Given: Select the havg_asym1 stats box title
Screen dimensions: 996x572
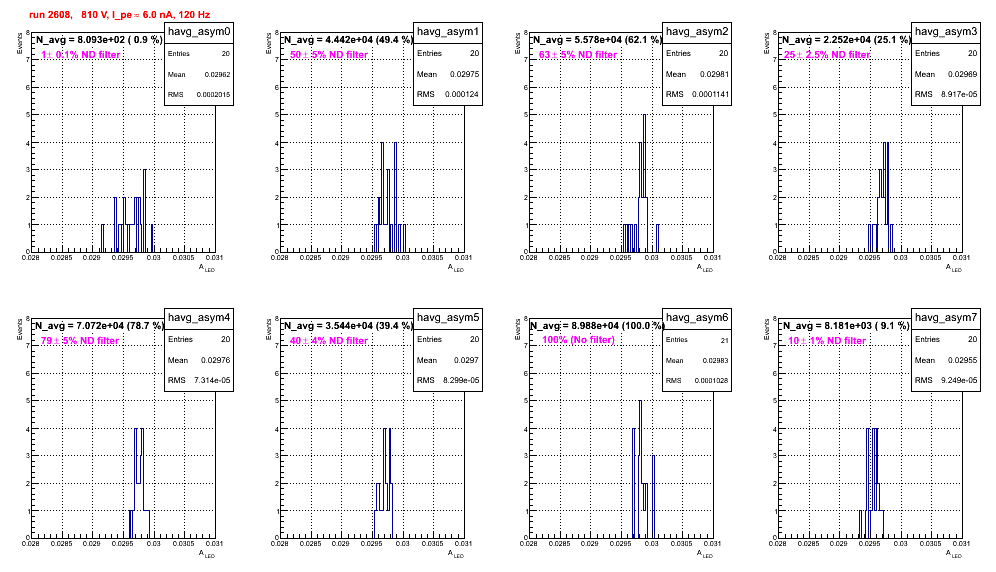Looking at the screenshot, I should (448, 32).
